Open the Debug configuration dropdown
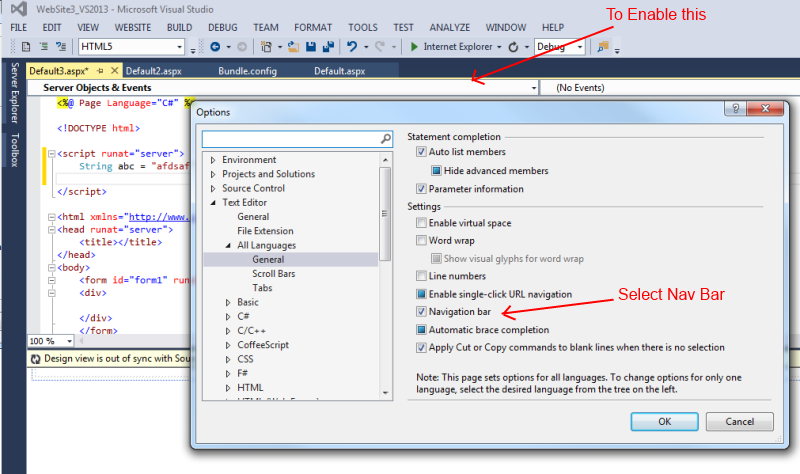Image resolution: width=800 pixels, height=474 pixels. click(x=579, y=47)
